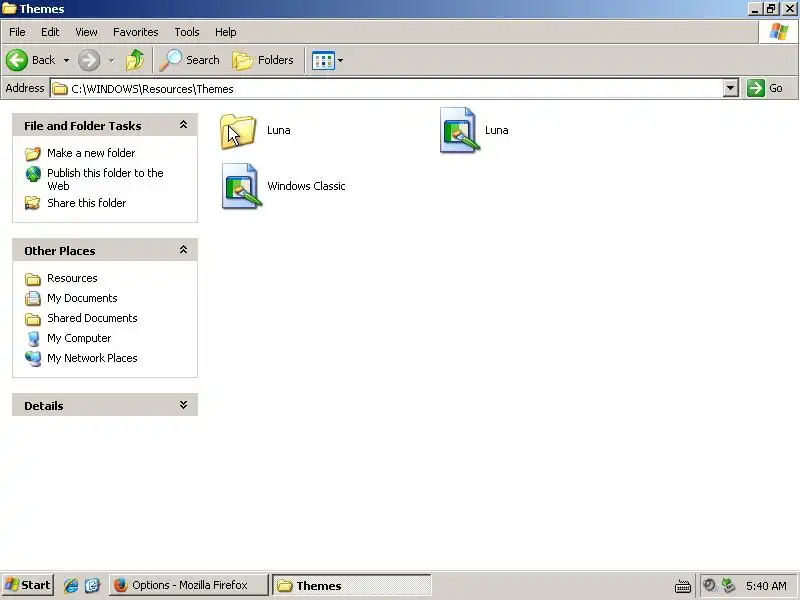The image size is (800, 600).
Task: Open the Tools menu
Action: (x=187, y=32)
